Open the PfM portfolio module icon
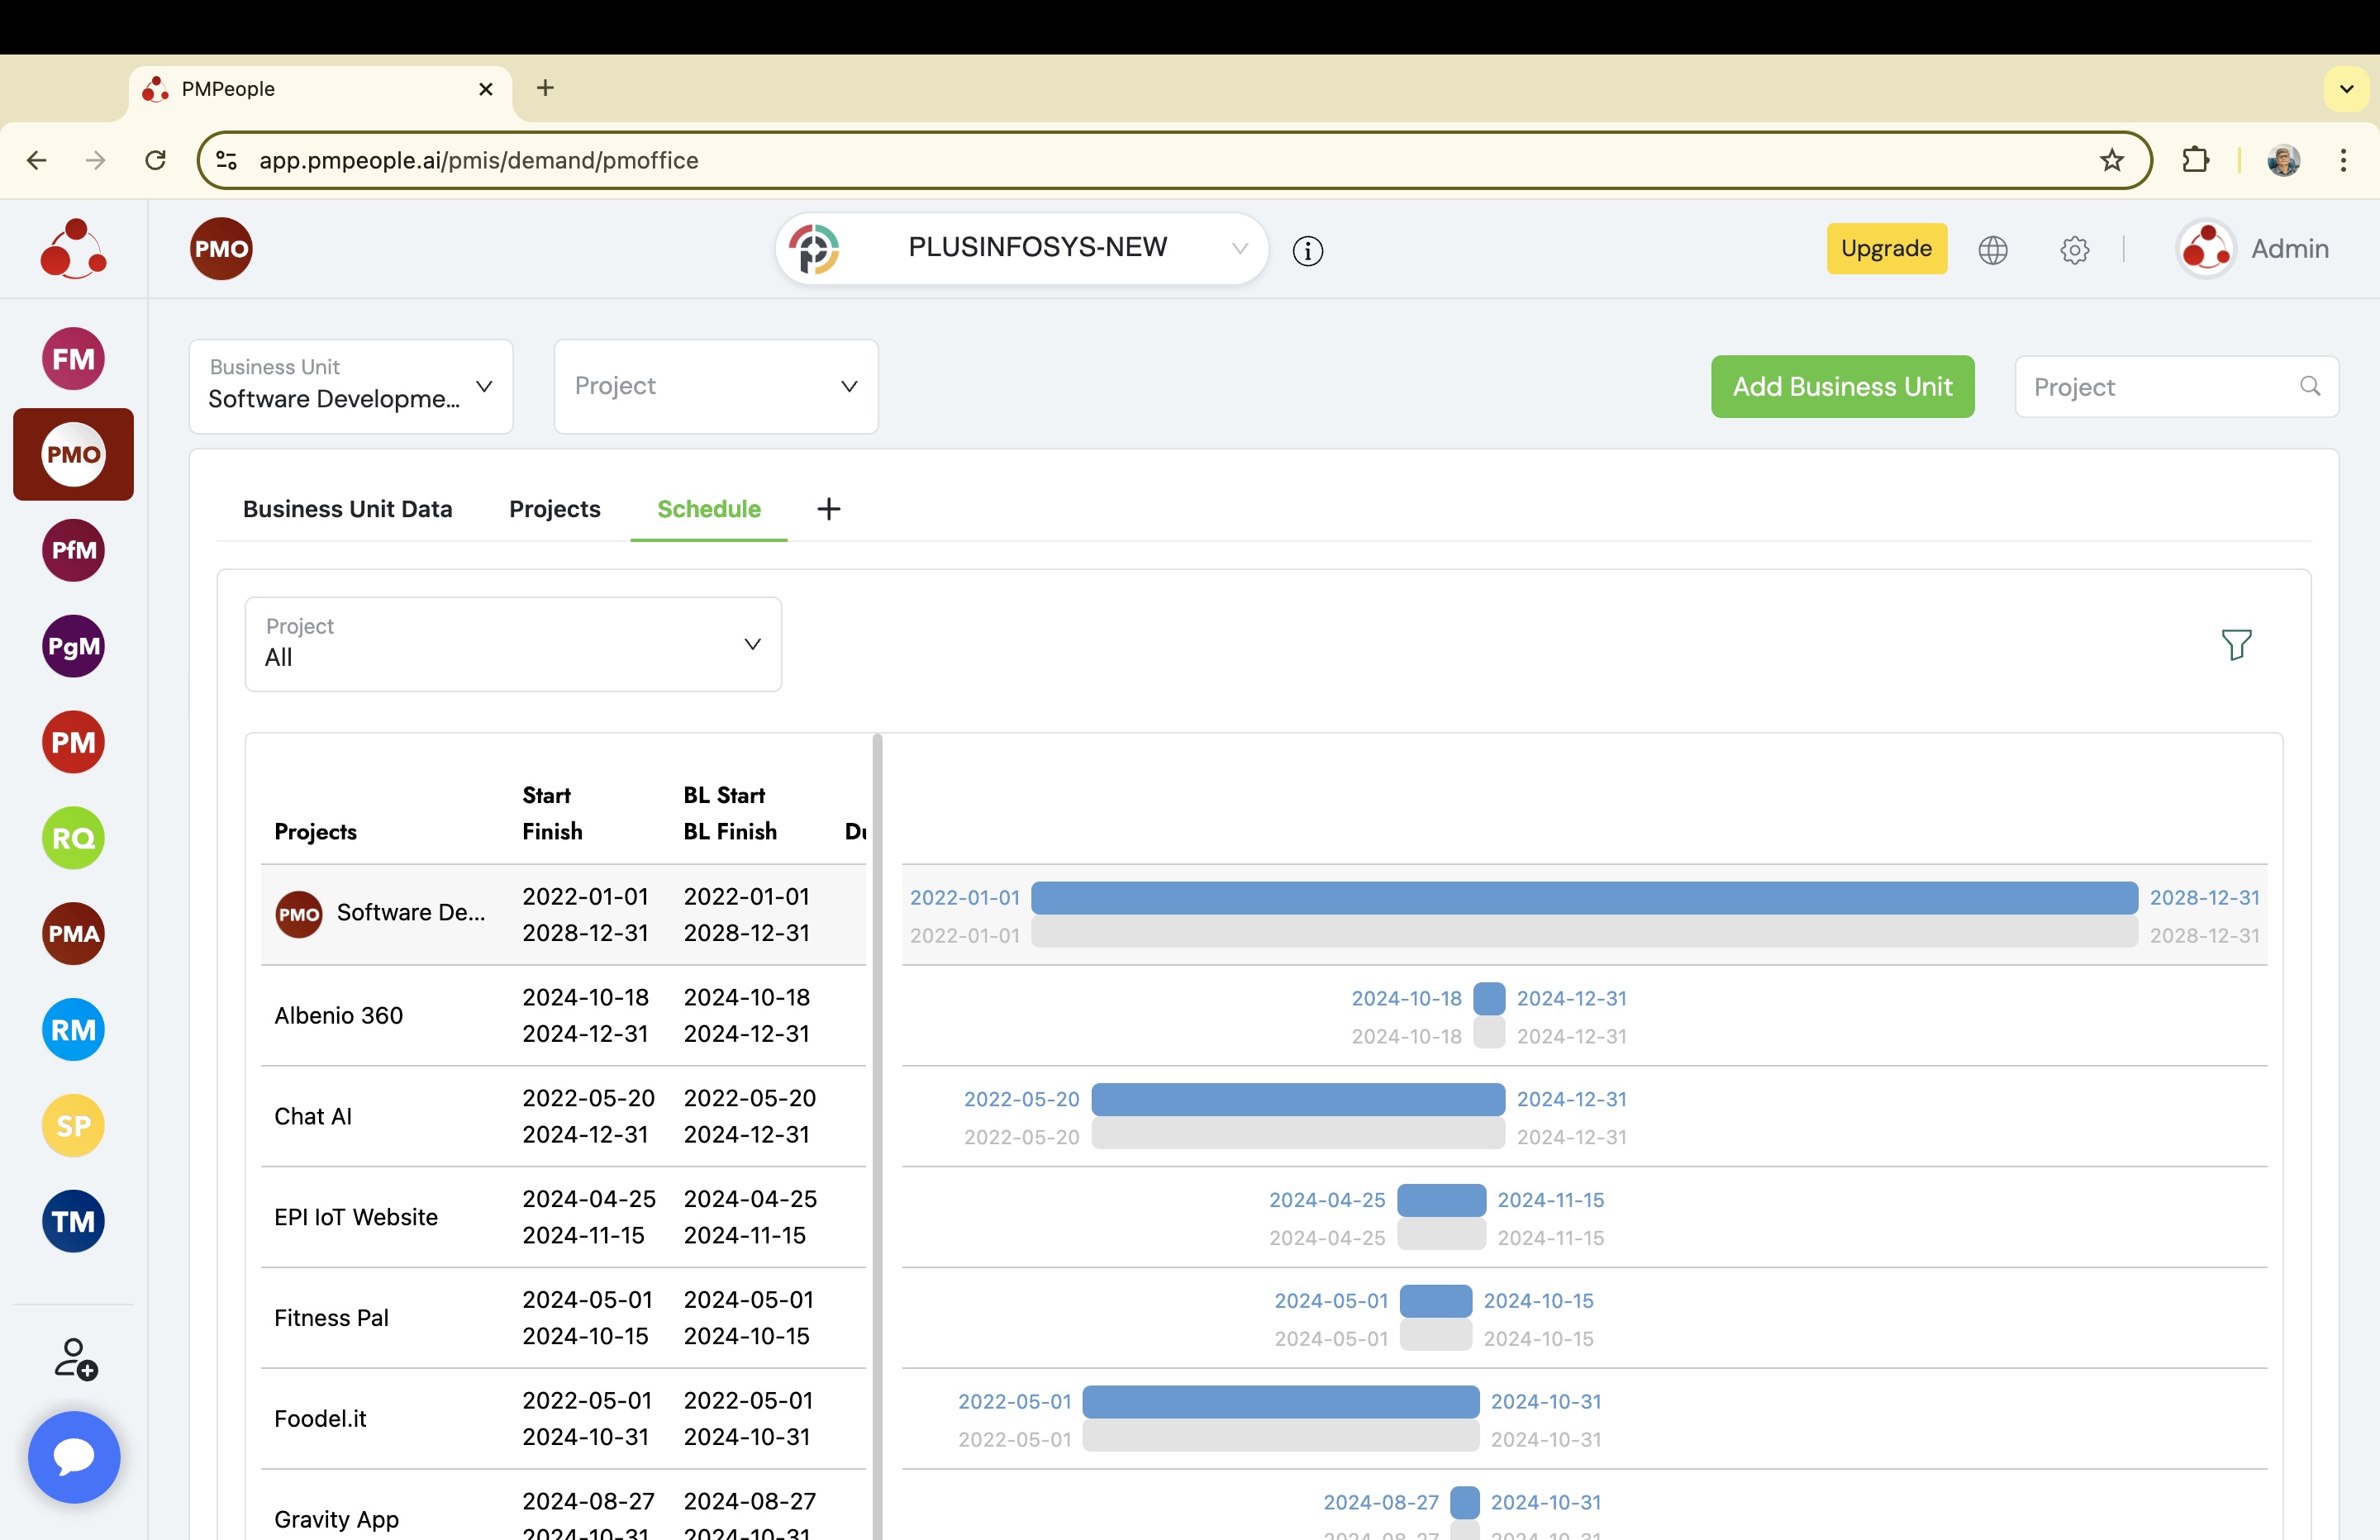This screenshot has height=1540, width=2380. [73, 550]
